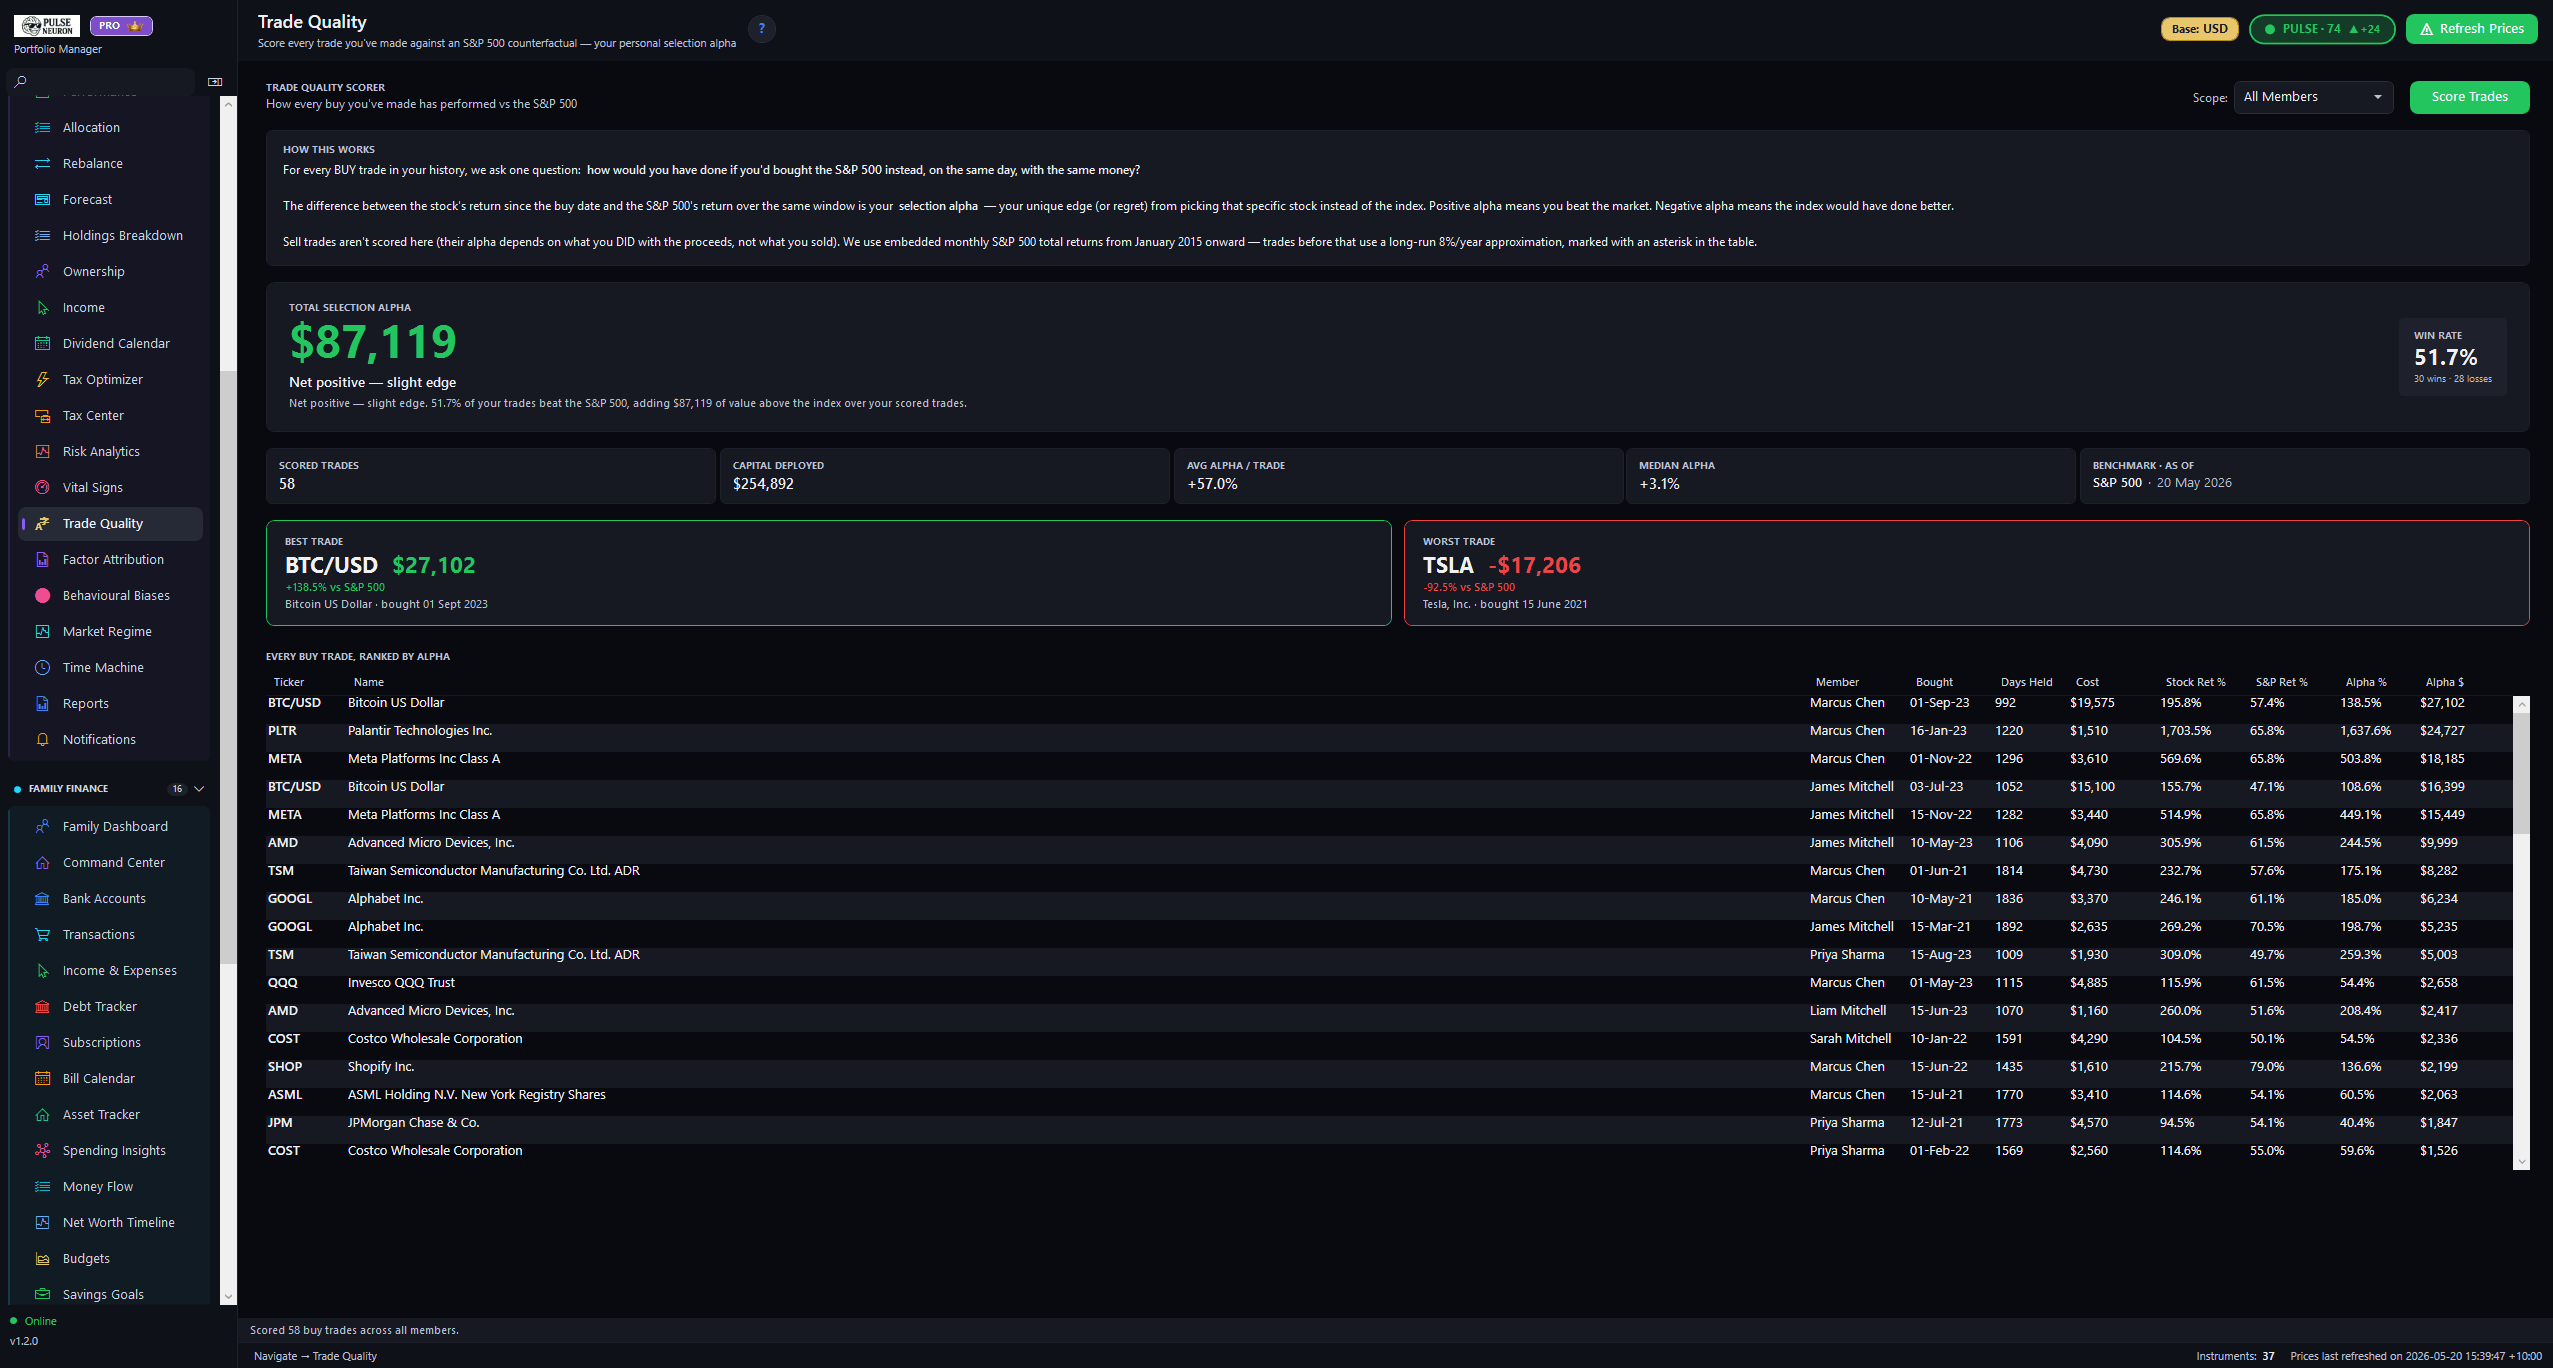
Task: Click the trades table scroll down arrow
Action: [2521, 1162]
